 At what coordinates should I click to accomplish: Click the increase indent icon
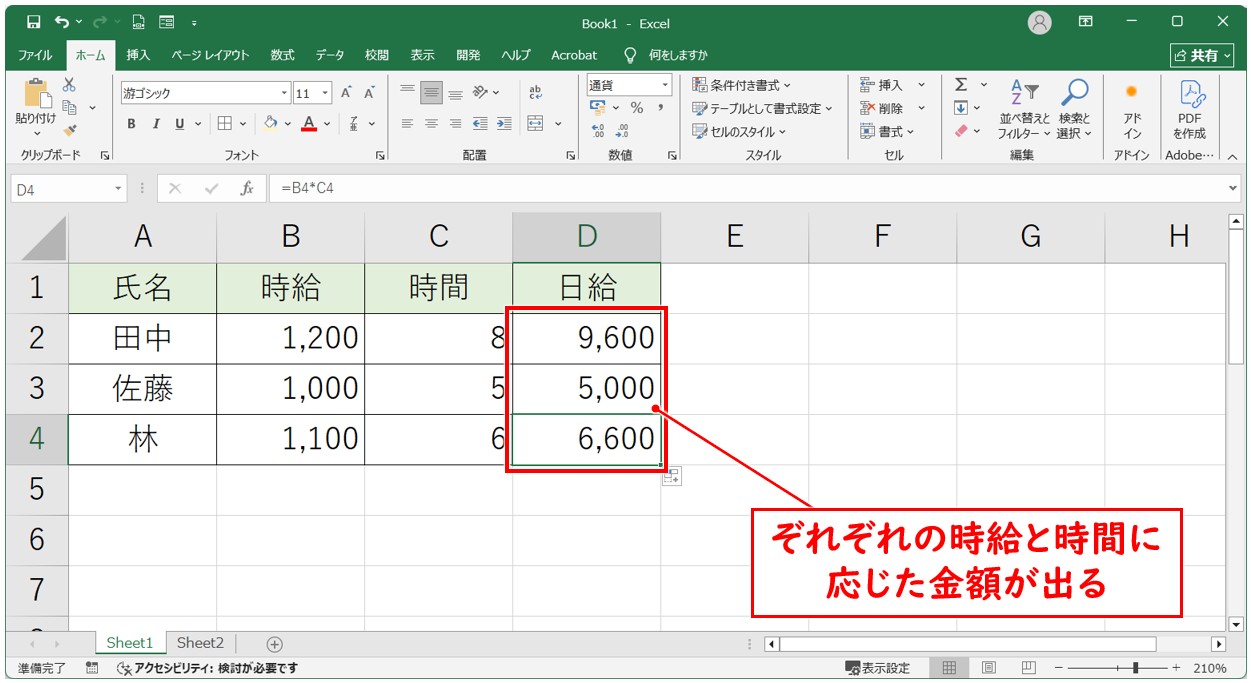click(504, 124)
